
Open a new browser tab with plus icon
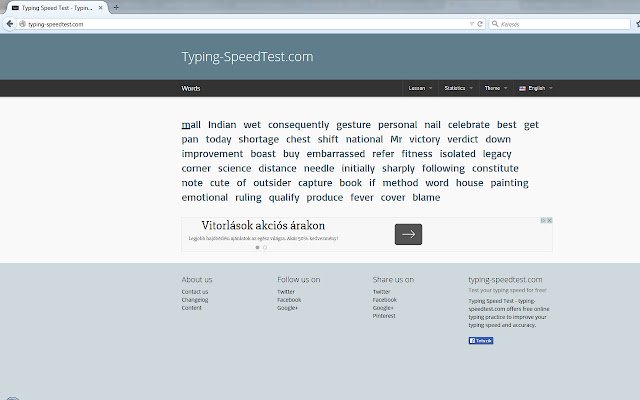pos(116,7)
